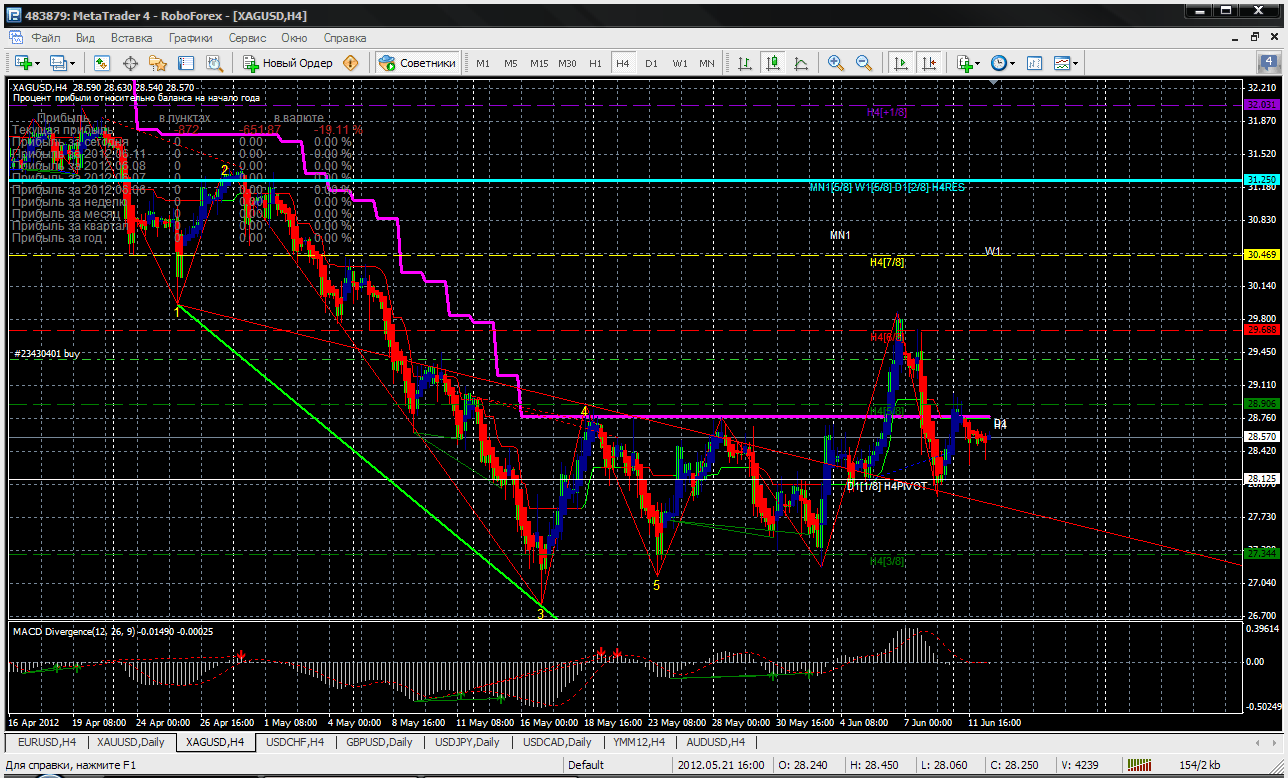
Task: Switch to the XAUUSD,Daily chart tab
Action: click(130, 742)
